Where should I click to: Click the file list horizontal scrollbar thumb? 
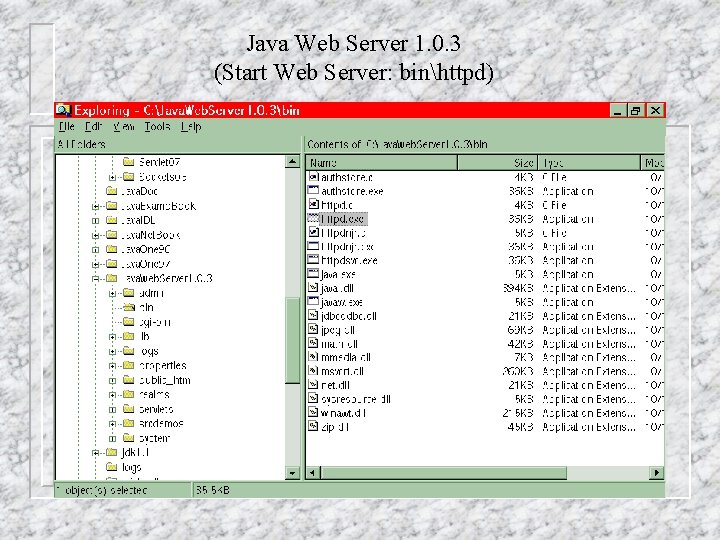444,472
